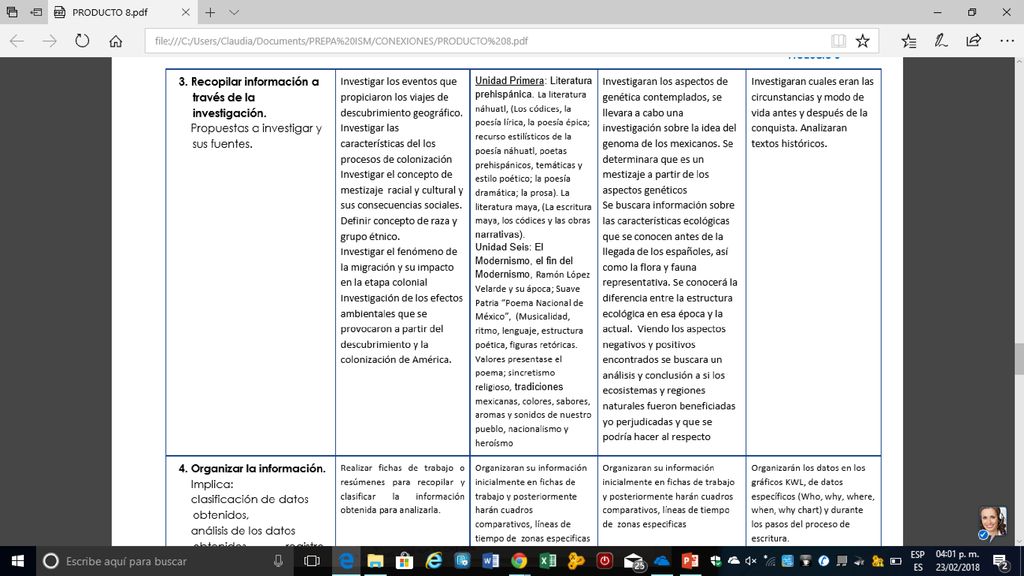Click underlined text "Unidad Primera"
This screenshot has height=576, width=1024.
click(509, 81)
